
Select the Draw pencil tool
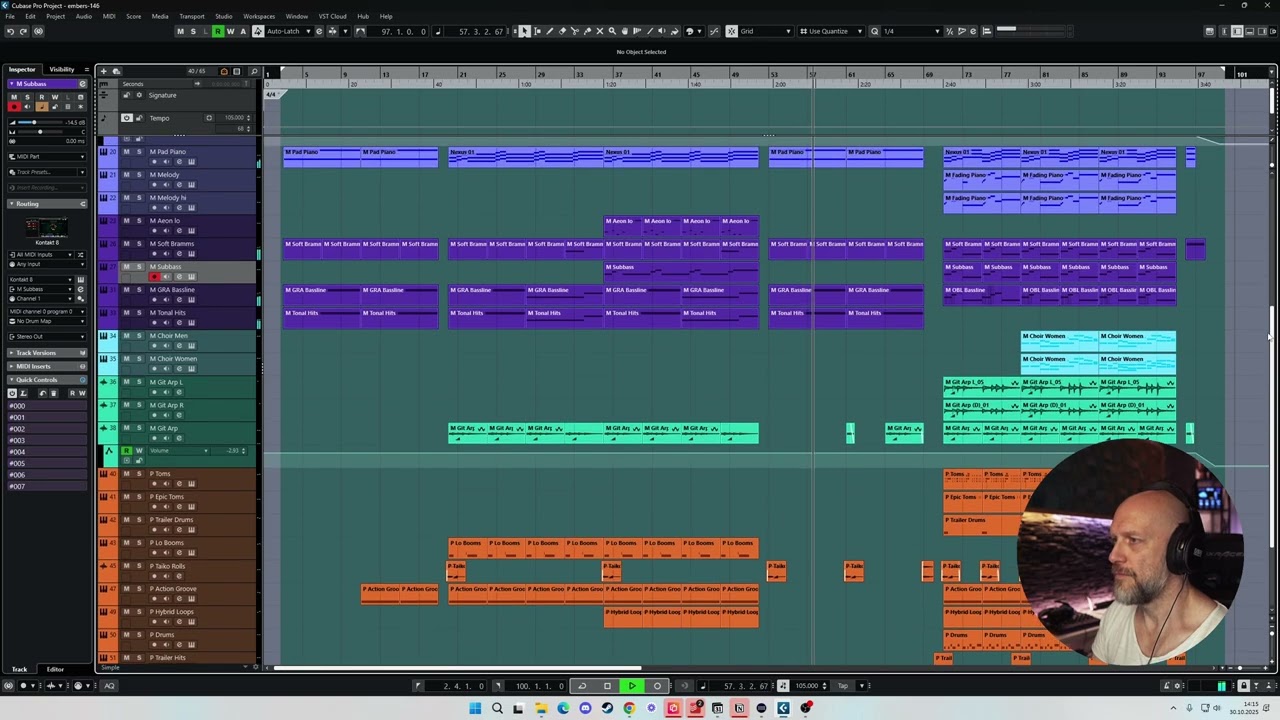549,31
